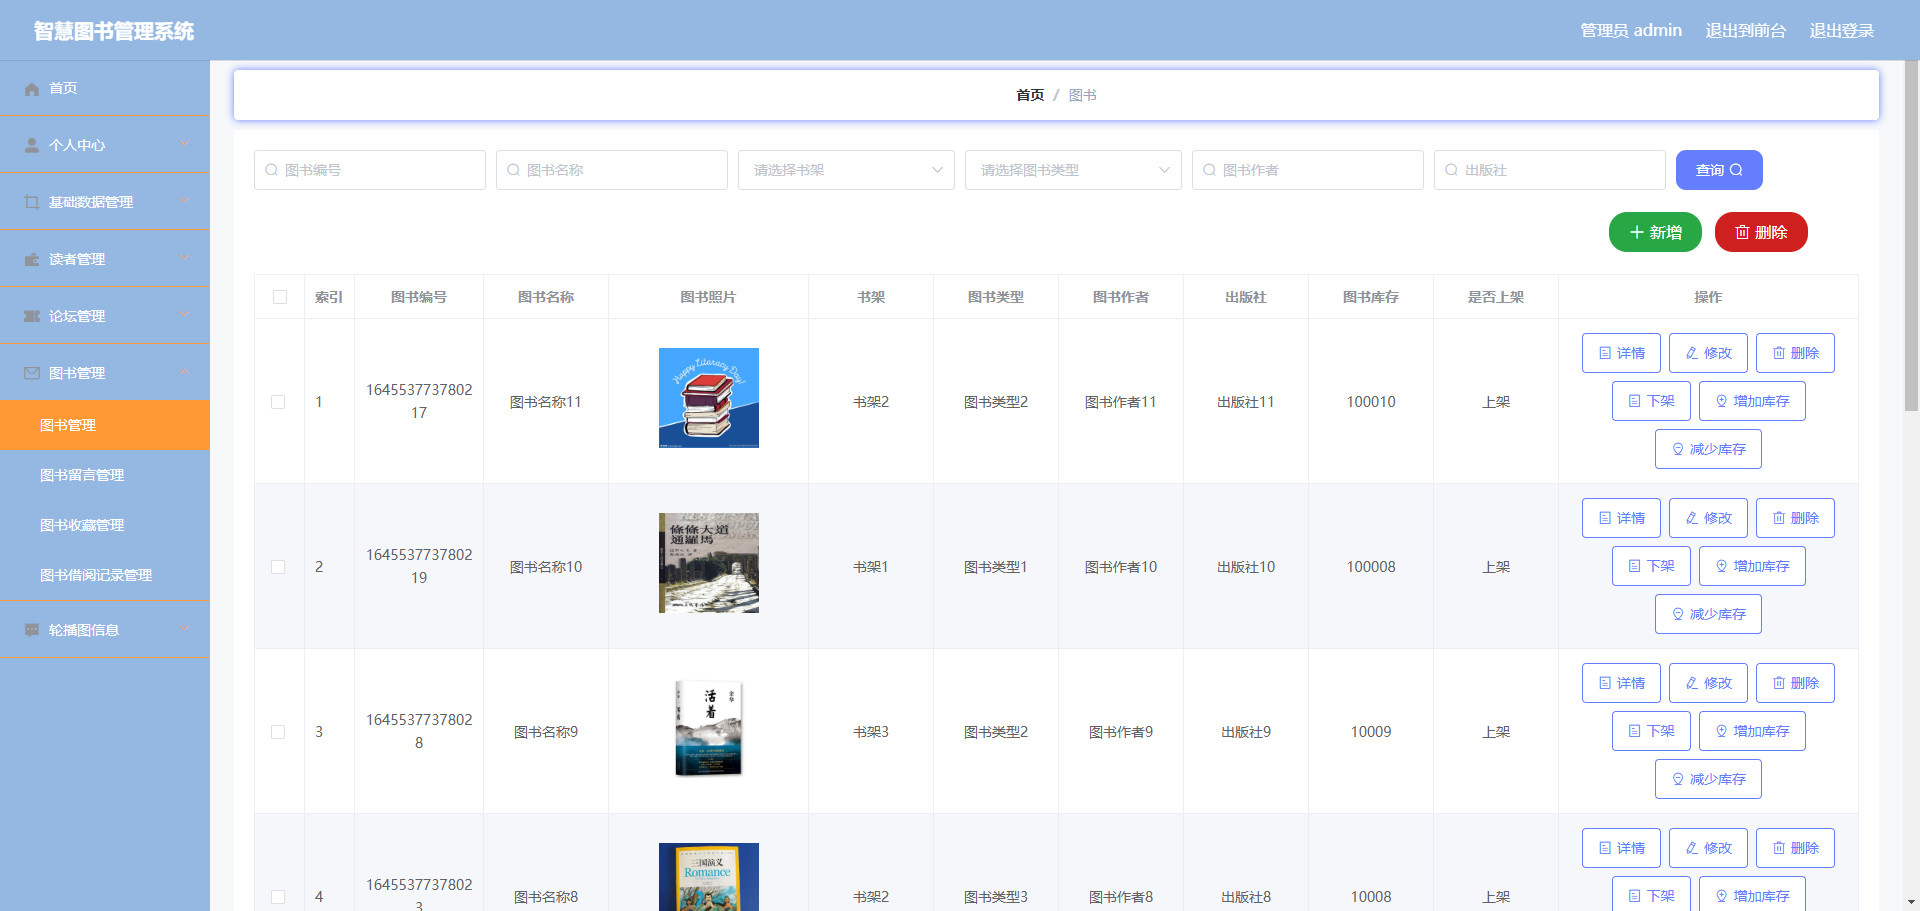Expand 论坛管理 menu chevron

click(184, 315)
